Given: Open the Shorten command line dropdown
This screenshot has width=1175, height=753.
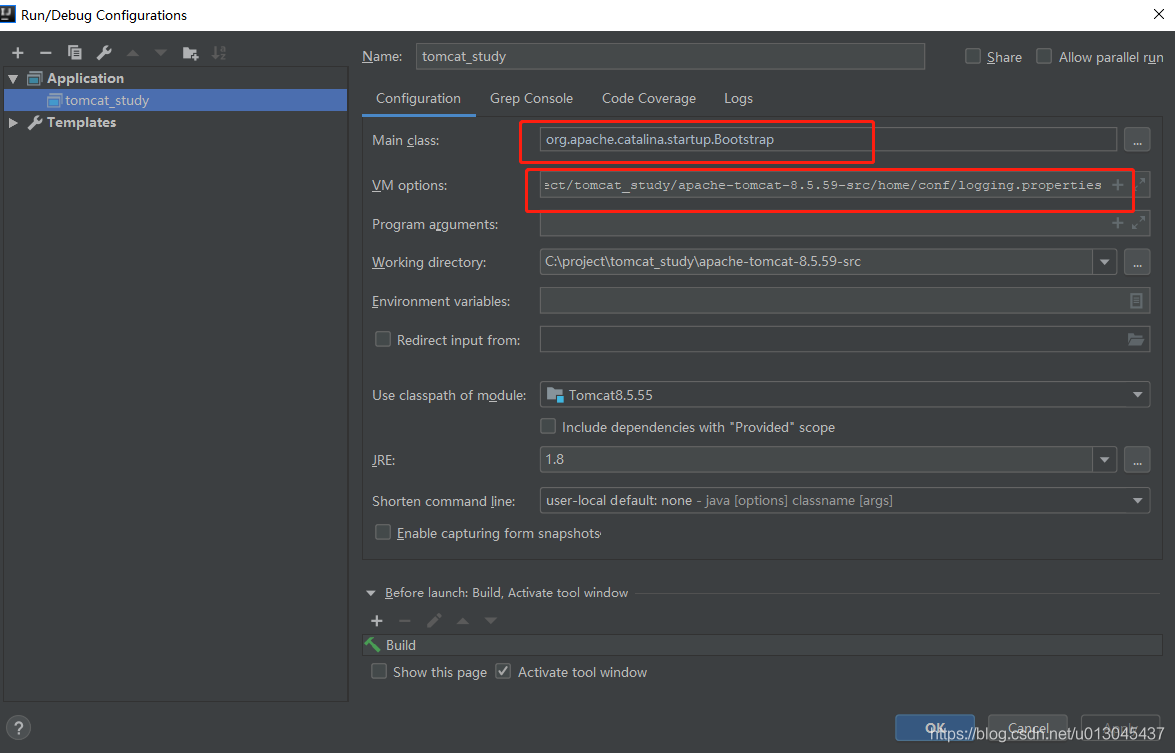Looking at the screenshot, I should point(1138,500).
